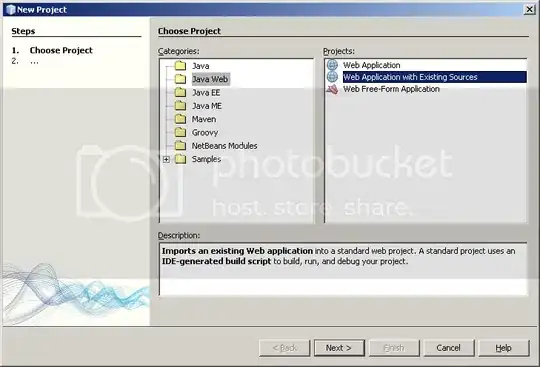This screenshot has height=367, width=540.
Task: Click the Samples folder icon
Action: [180, 159]
